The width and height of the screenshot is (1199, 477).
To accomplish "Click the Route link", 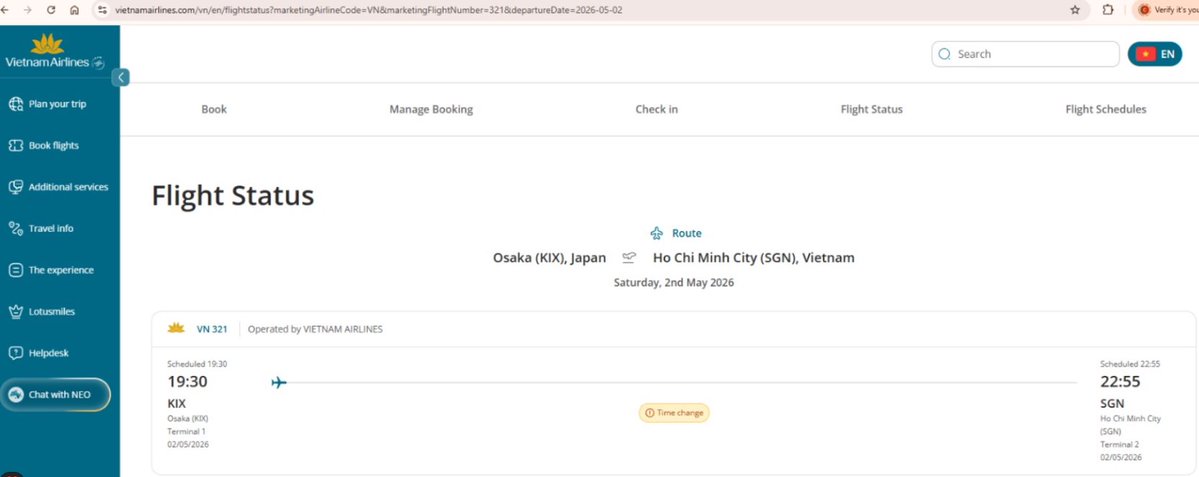I will (687, 233).
